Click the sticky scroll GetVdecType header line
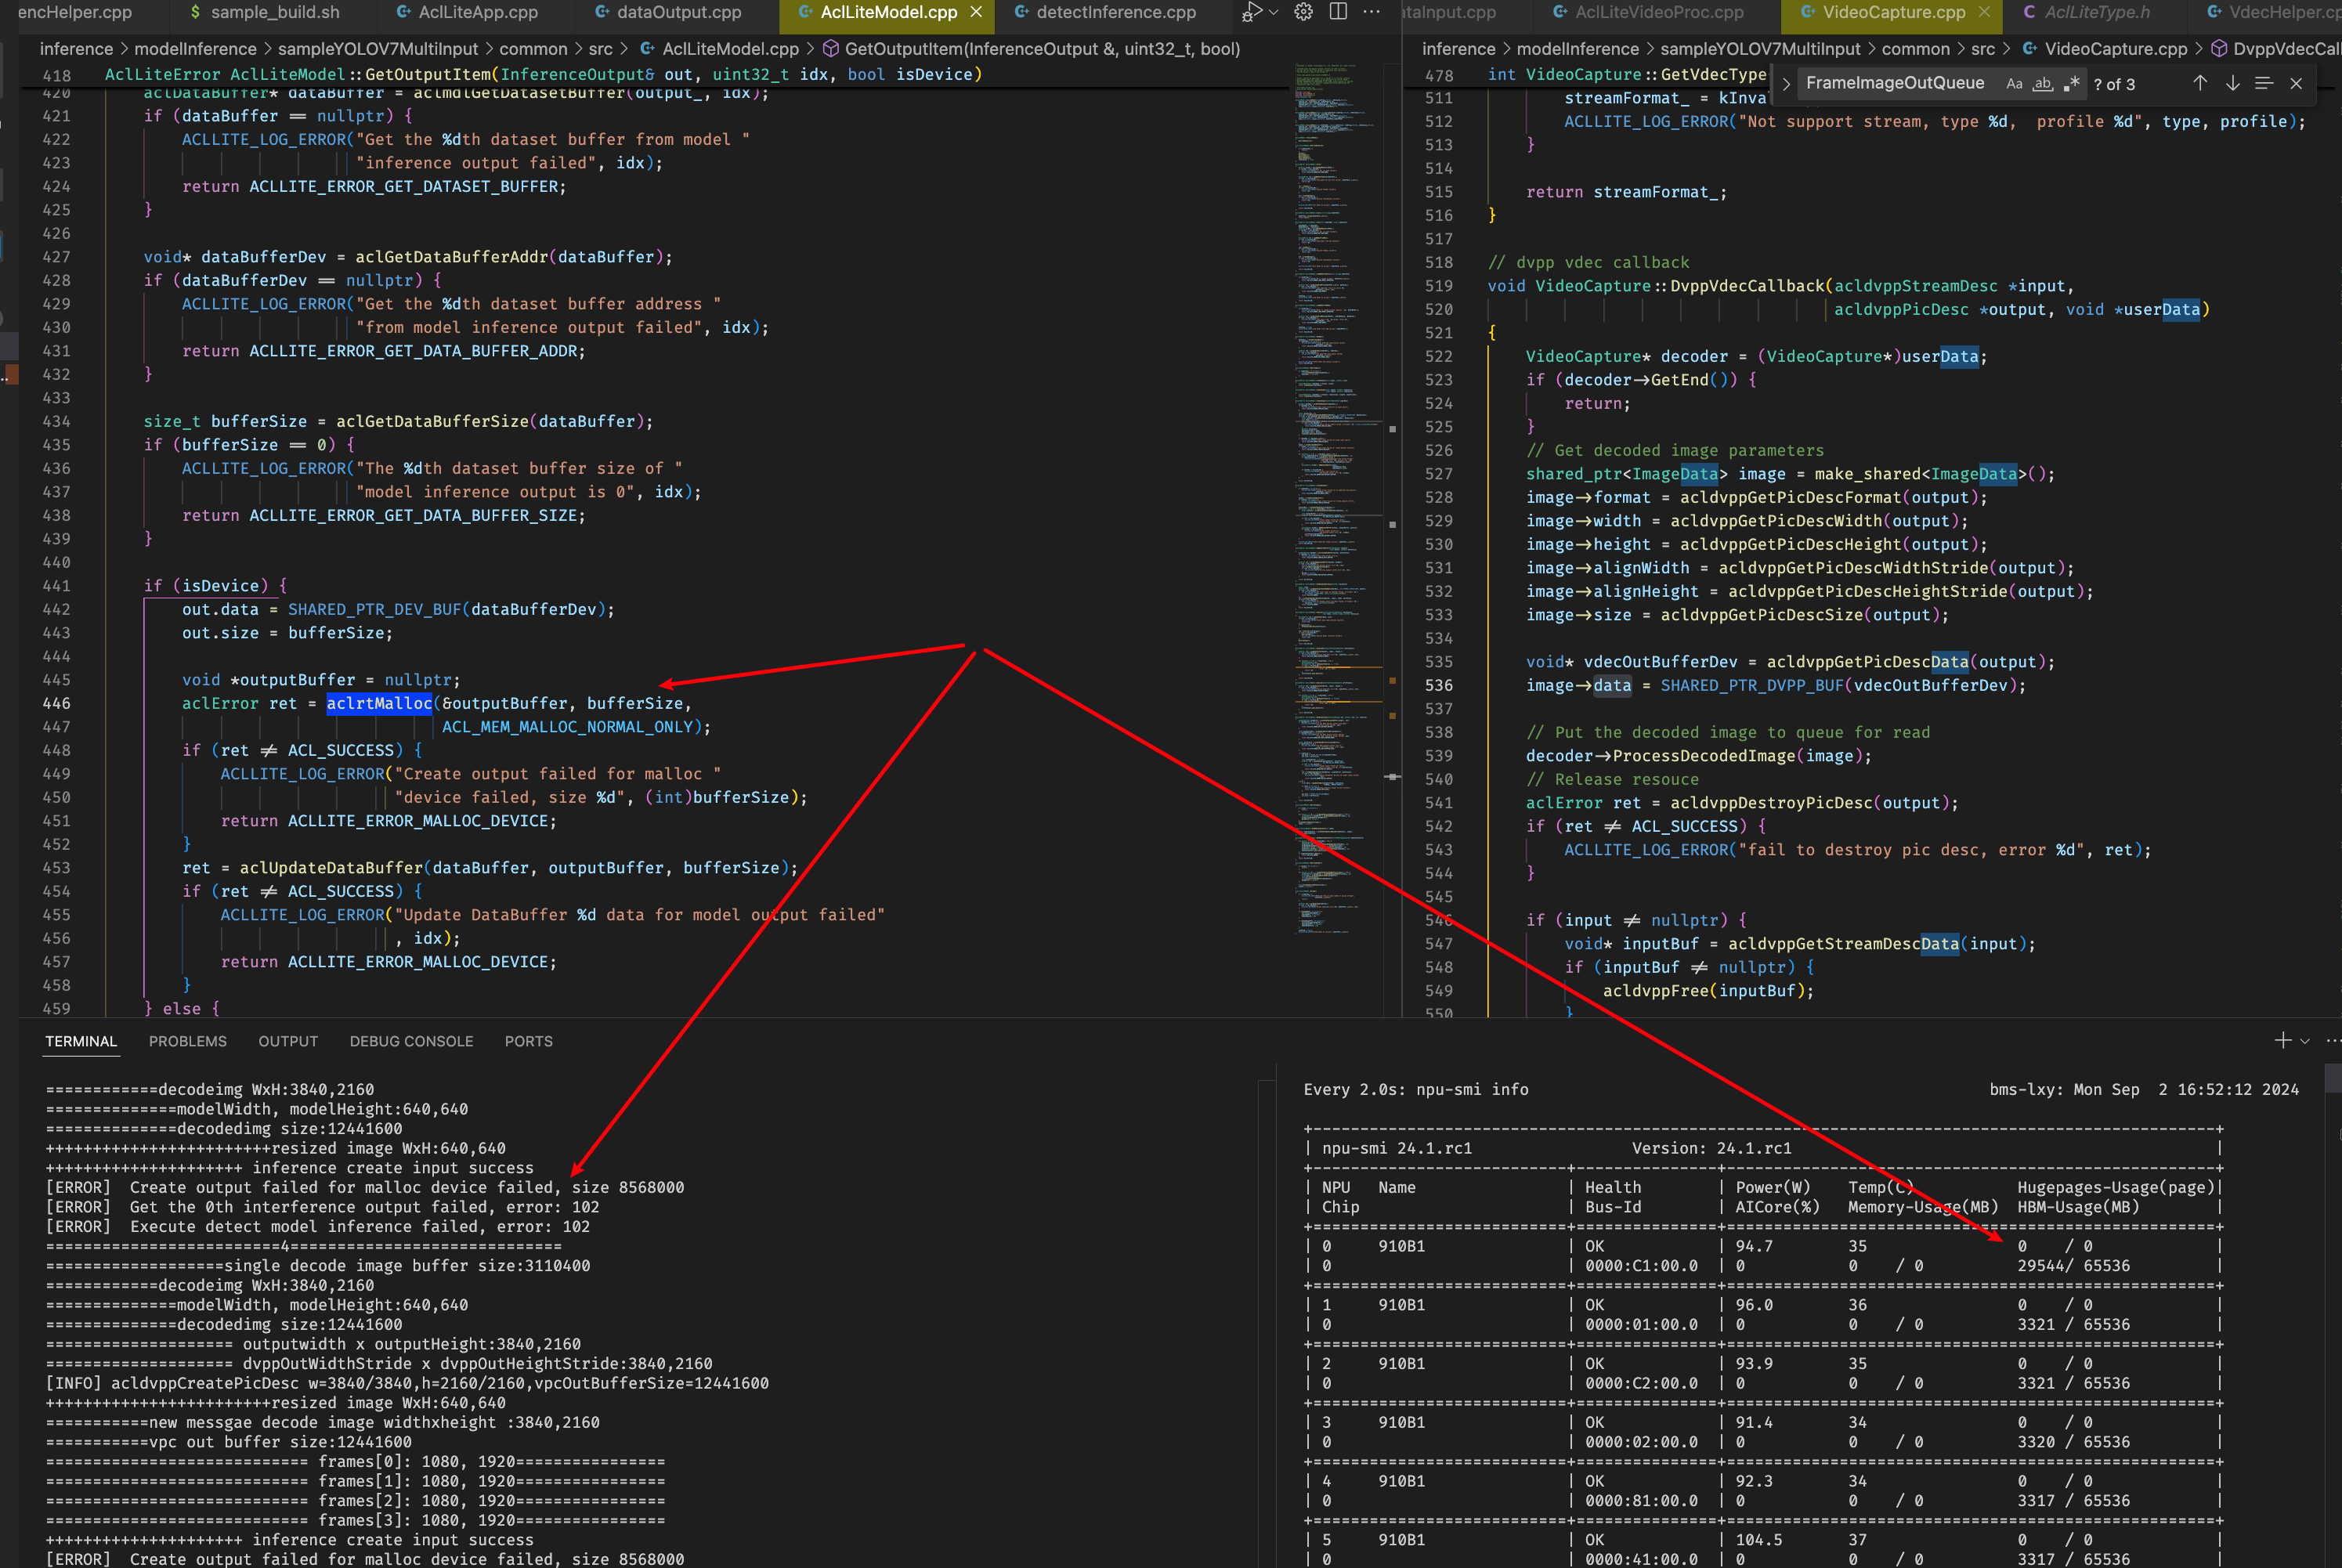This screenshot has width=2342, height=1568. [1627, 74]
